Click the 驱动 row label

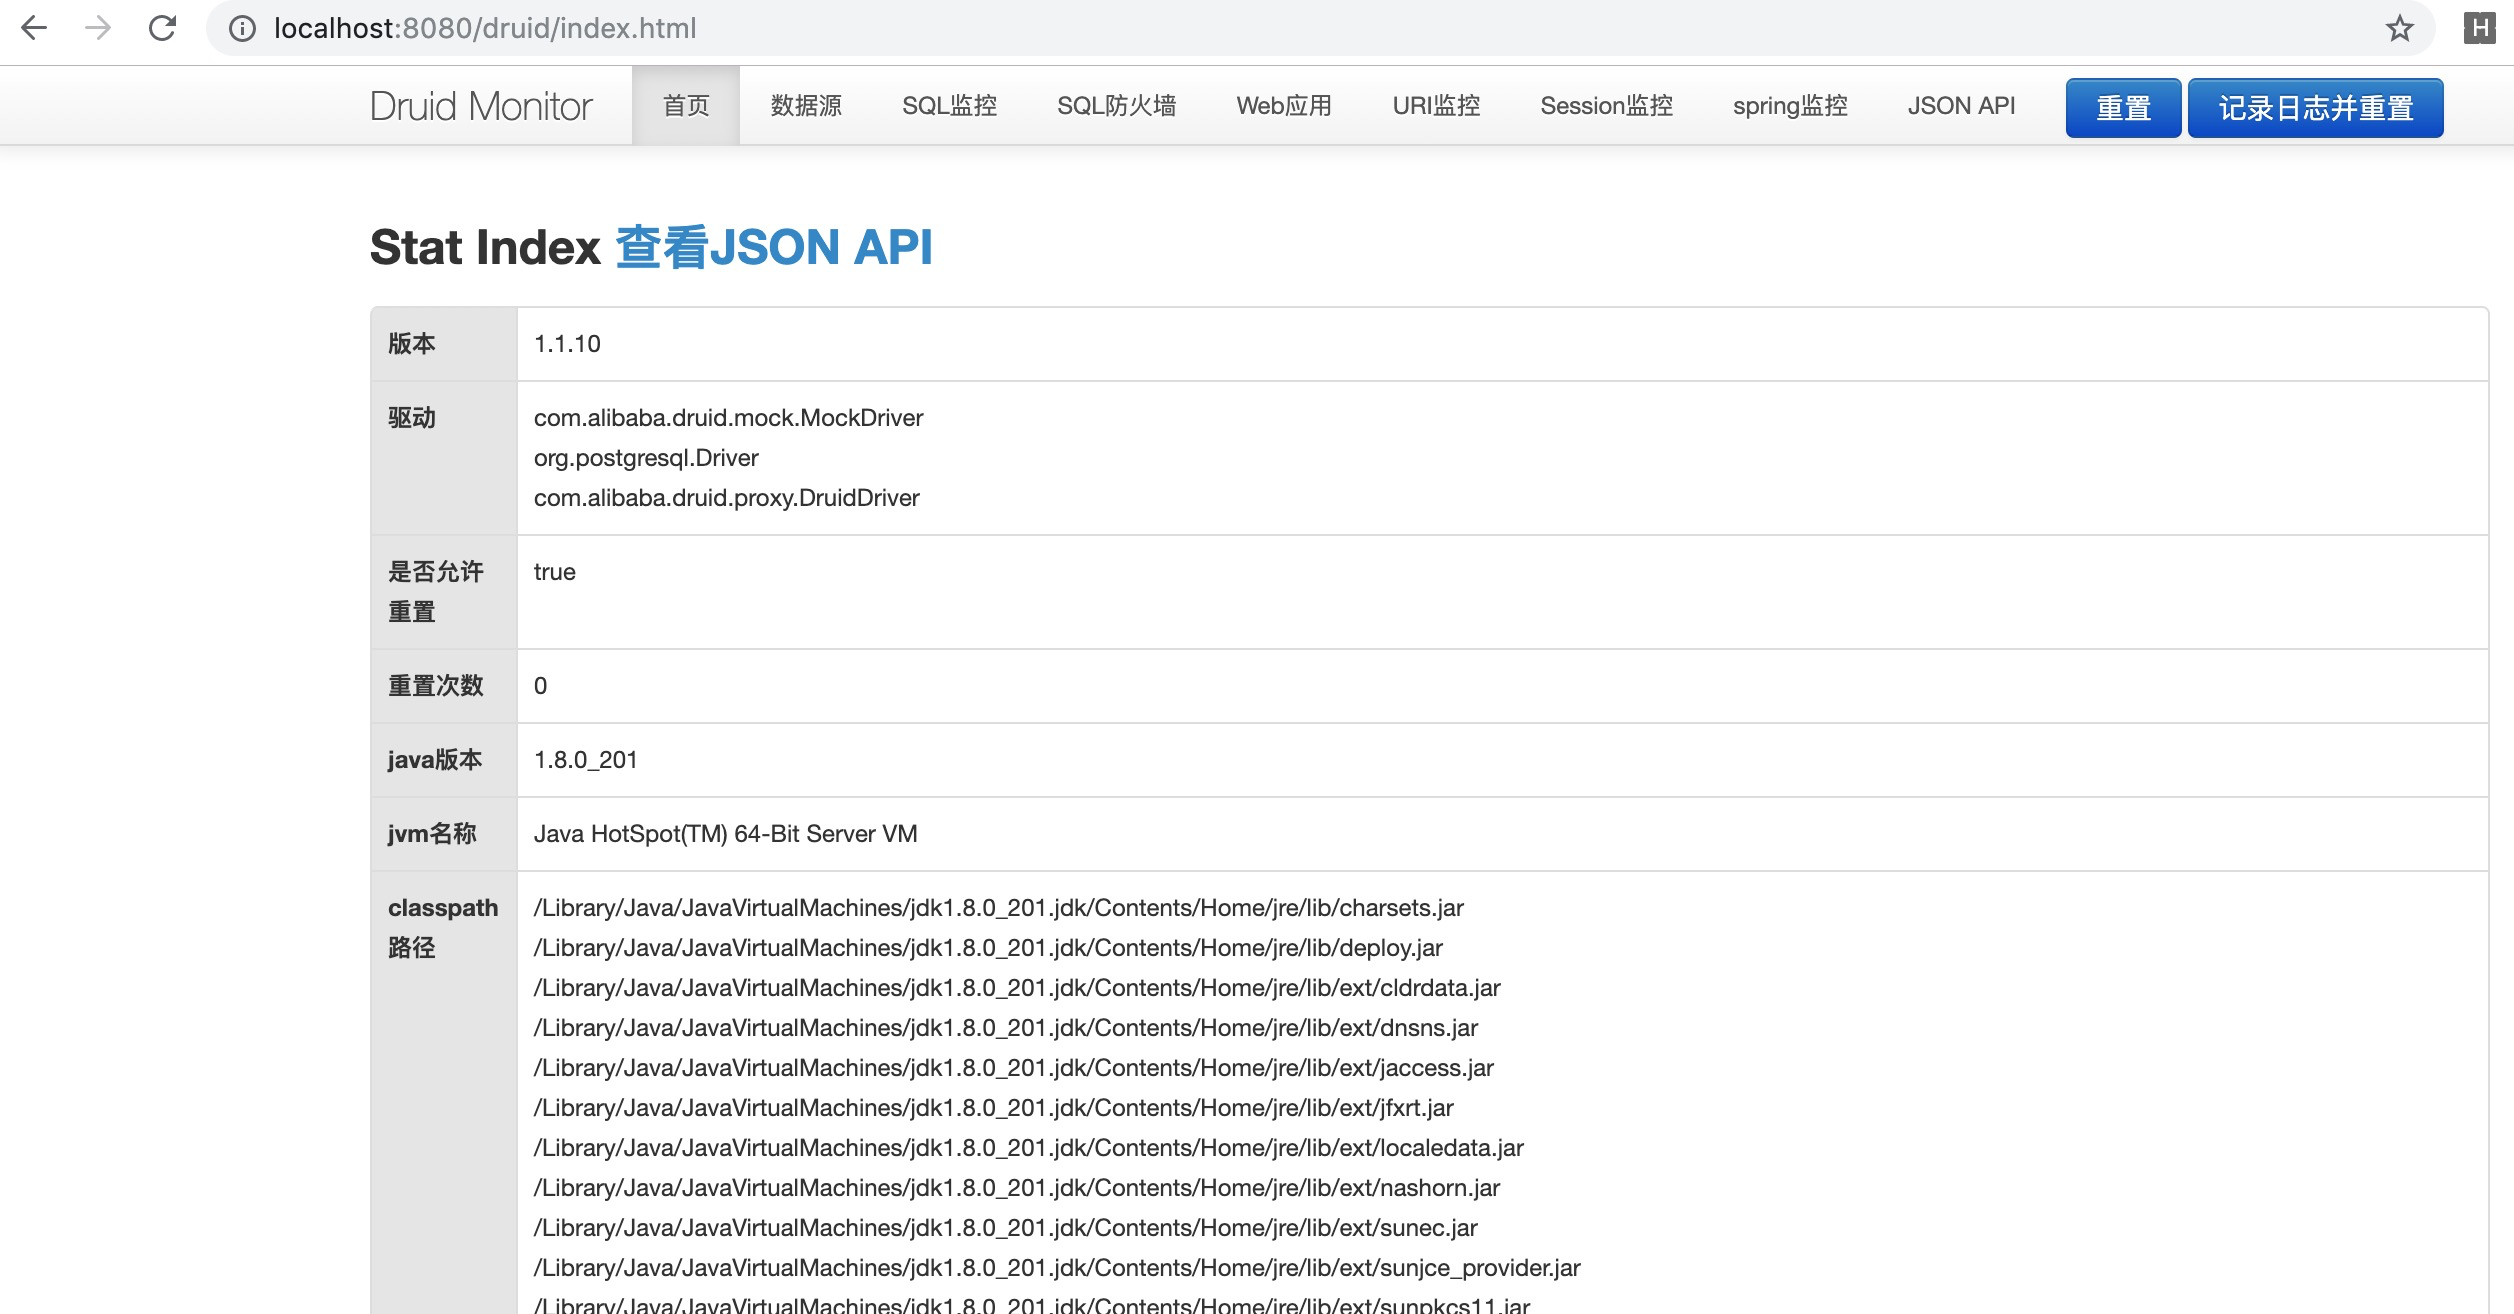tap(412, 418)
